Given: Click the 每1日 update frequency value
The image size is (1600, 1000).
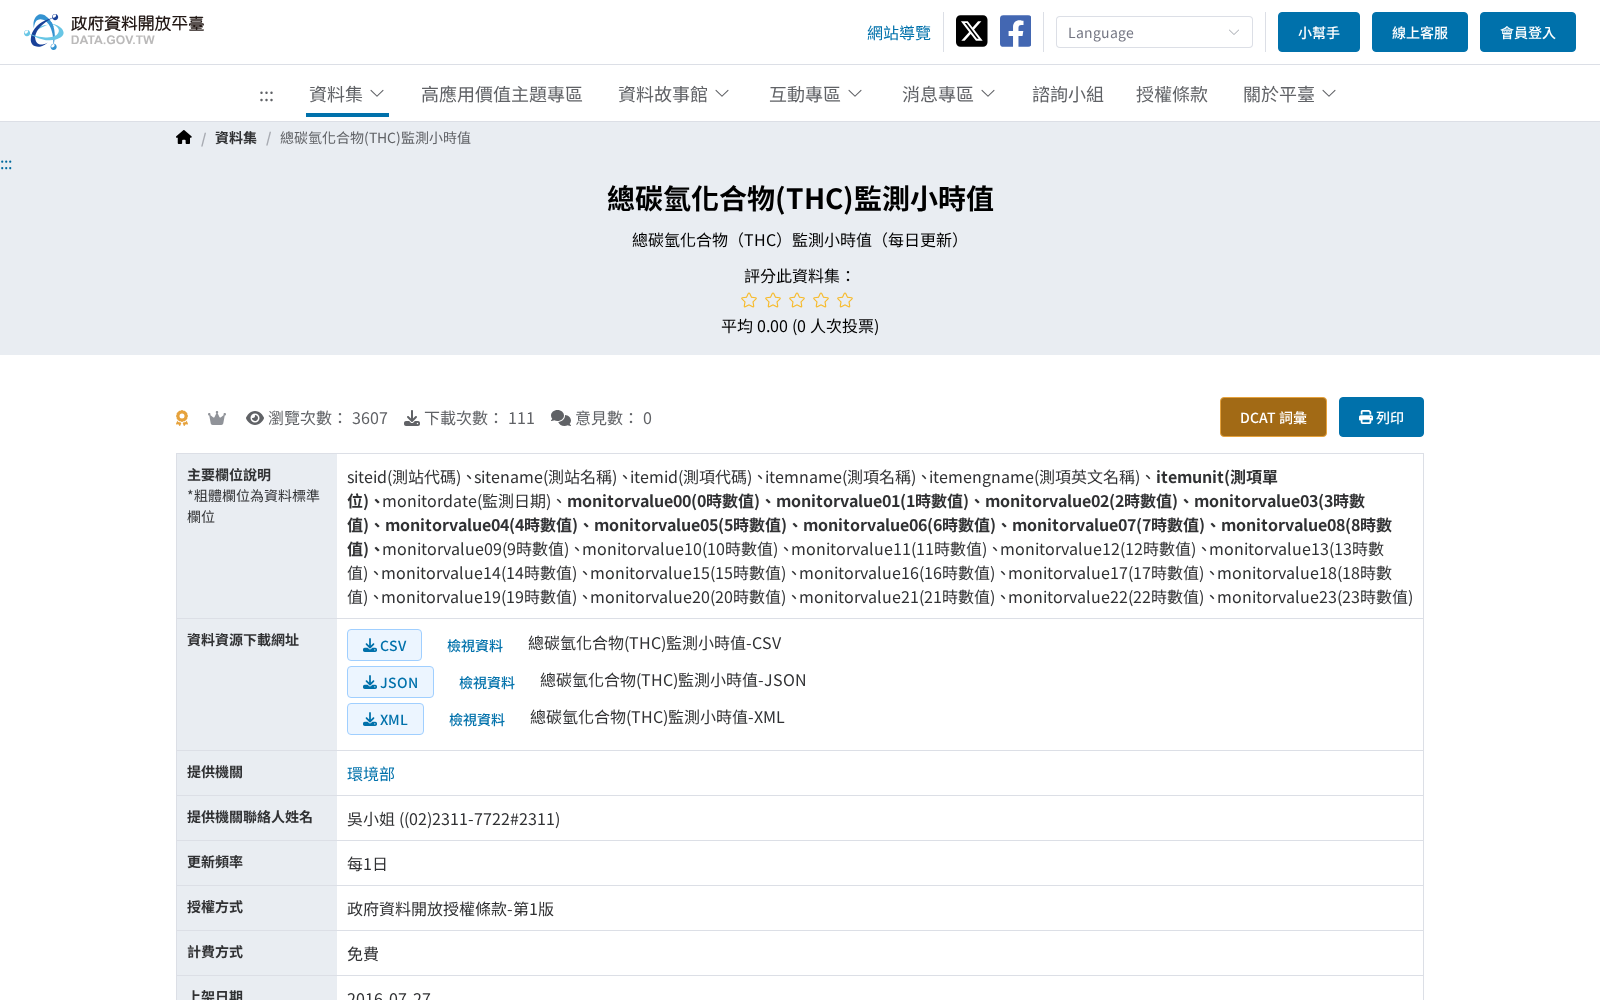Looking at the screenshot, I should pyautogui.click(x=367, y=864).
